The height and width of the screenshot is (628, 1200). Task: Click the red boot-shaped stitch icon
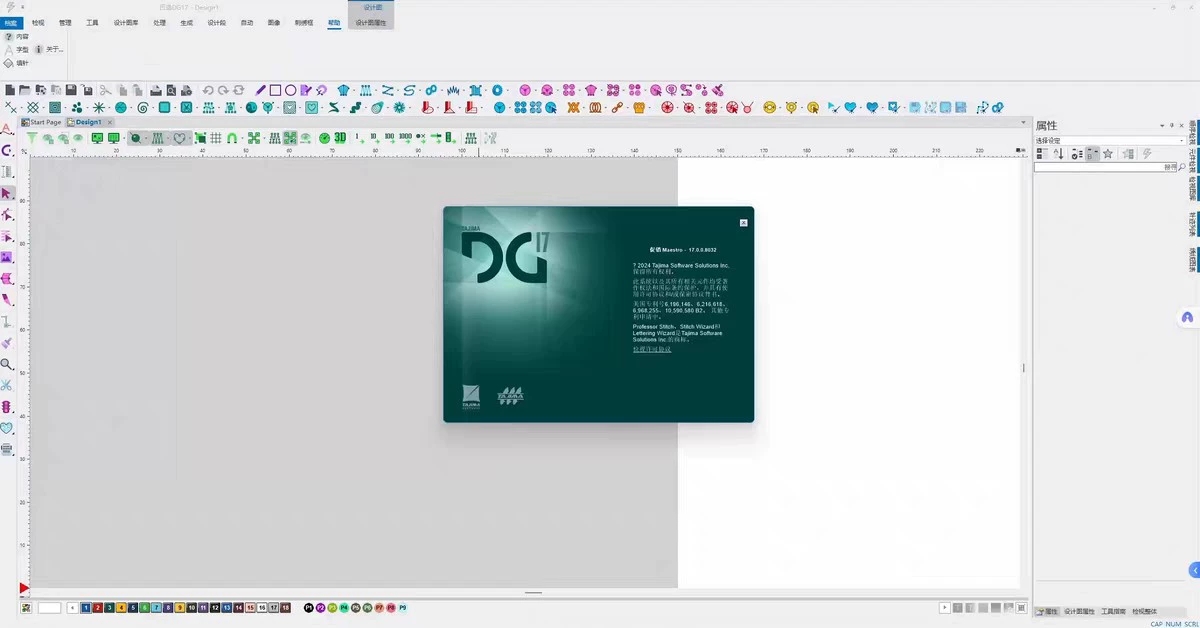tap(428, 107)
